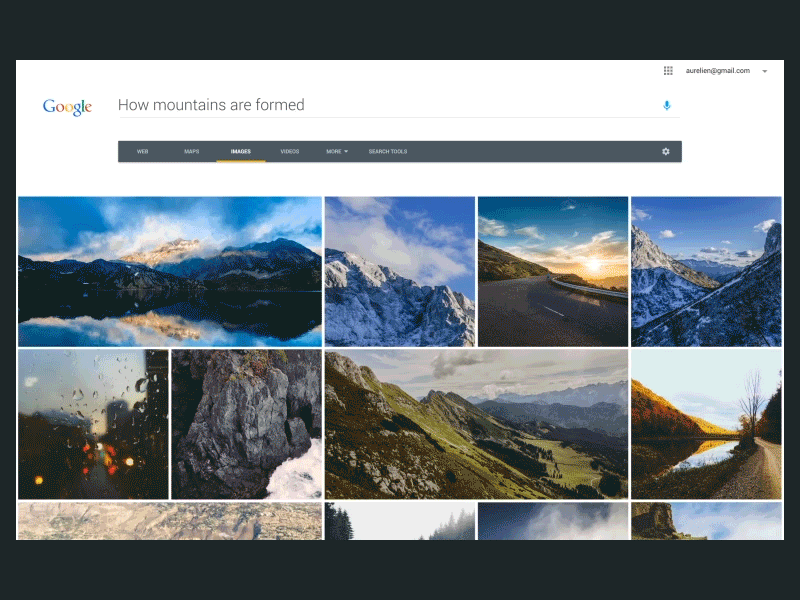Select the snowy peaks image thumbnail
Screen dimensions: 800x600
coord(400,270)
